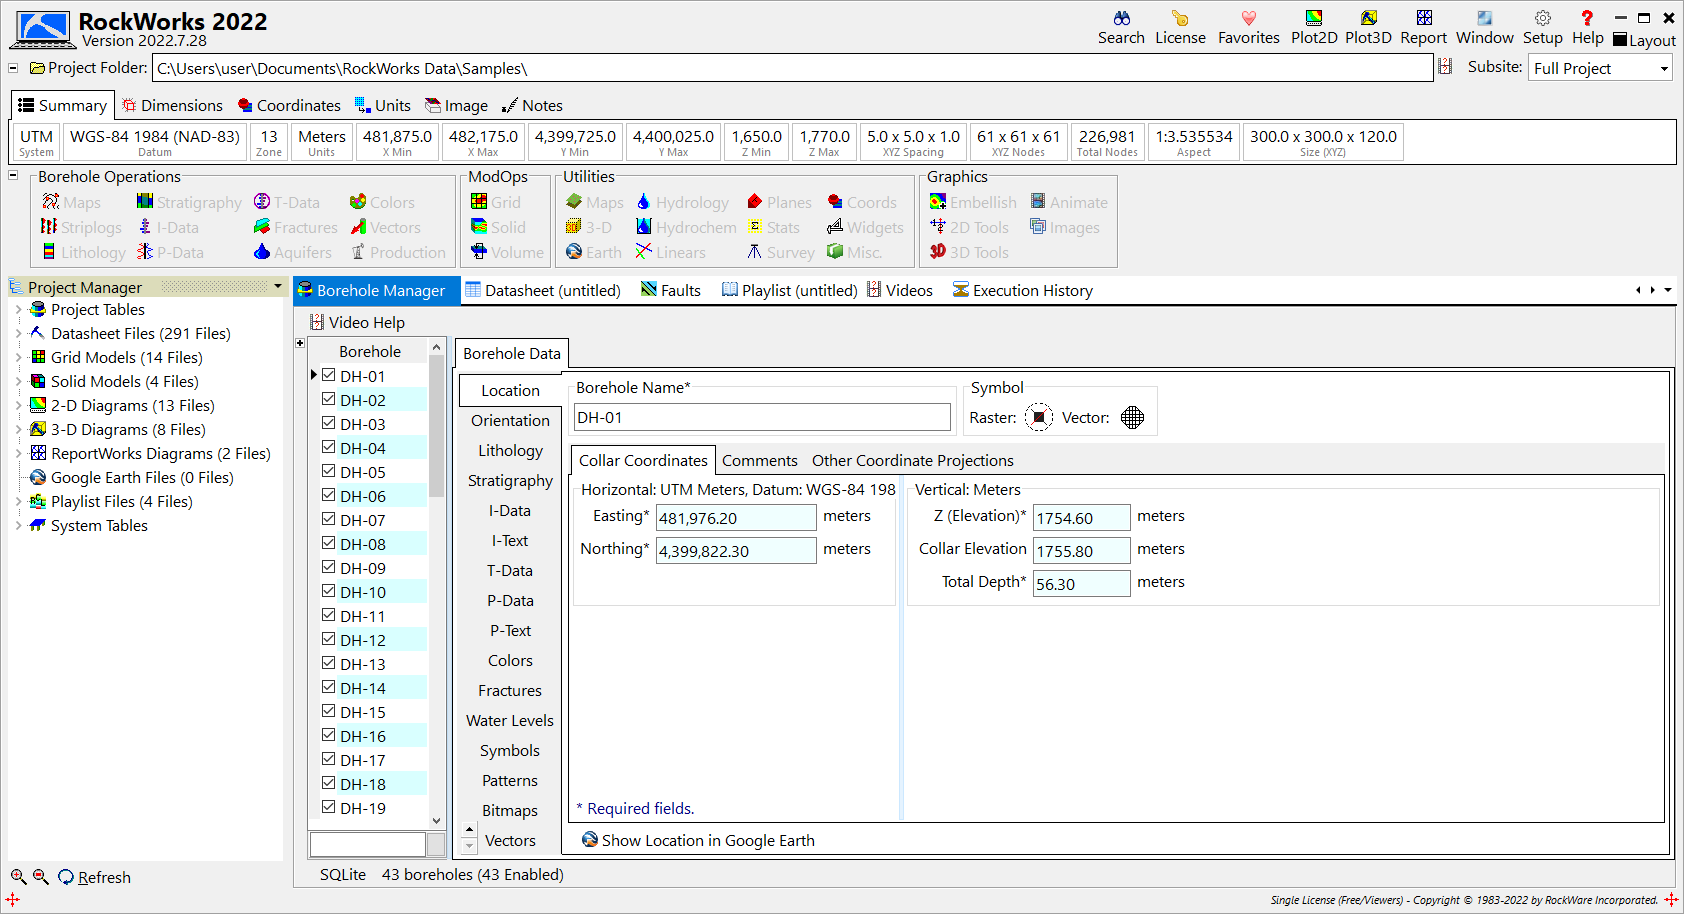Open the Window menu icon

pos(1484,28)
